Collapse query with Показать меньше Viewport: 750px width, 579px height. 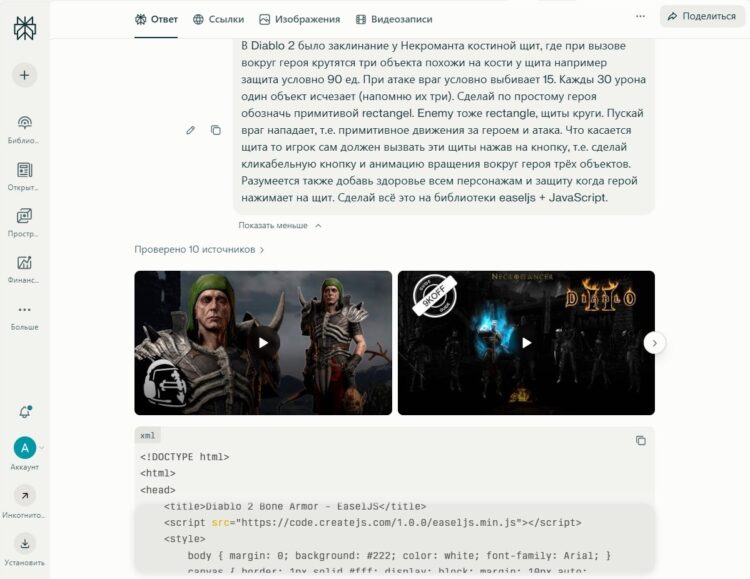[x=280, y=225]
